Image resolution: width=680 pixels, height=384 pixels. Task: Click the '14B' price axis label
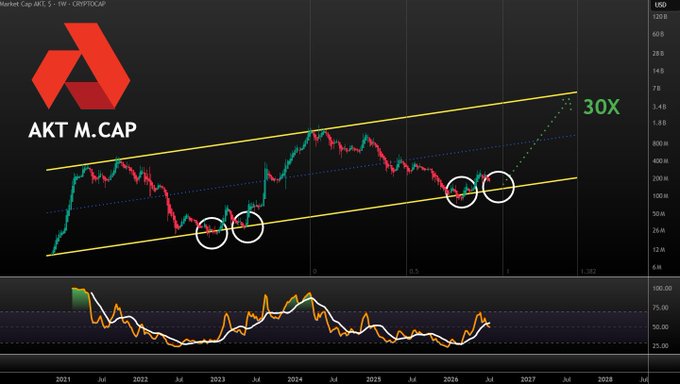click(658, 71)
